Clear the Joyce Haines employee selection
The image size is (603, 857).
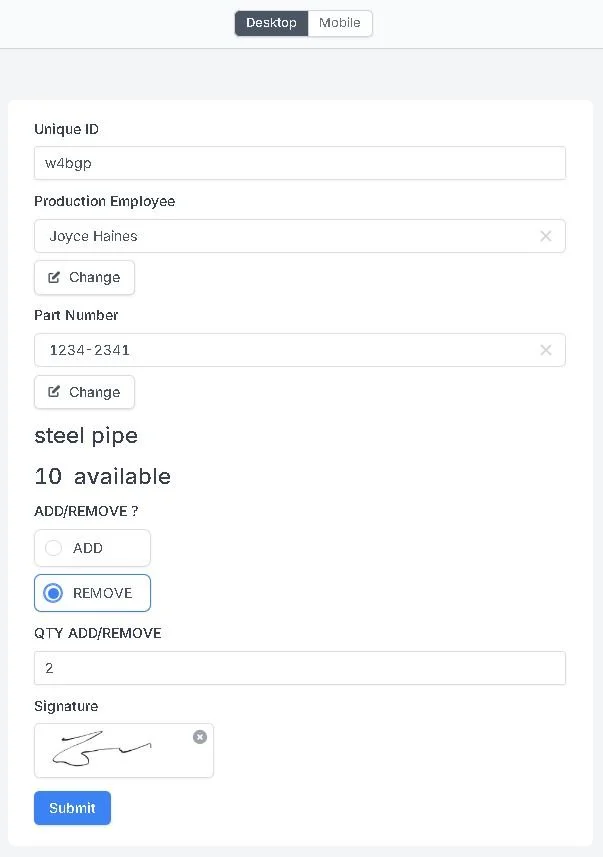point(545,236)
